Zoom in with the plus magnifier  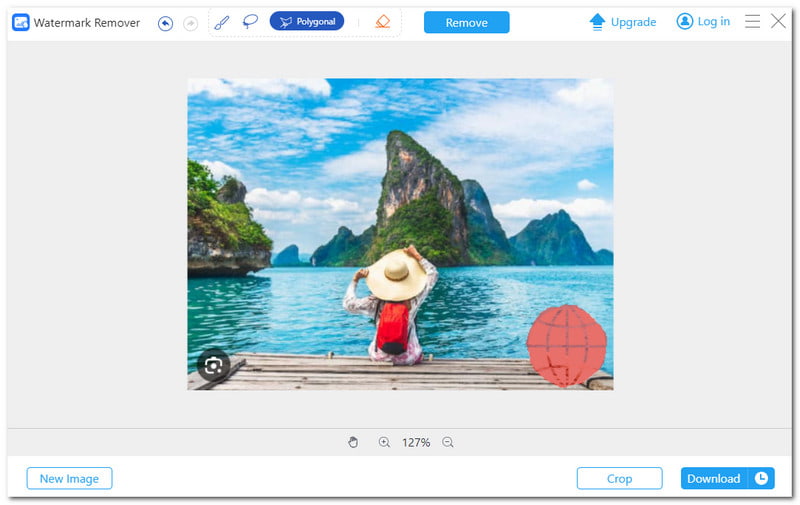384,442
